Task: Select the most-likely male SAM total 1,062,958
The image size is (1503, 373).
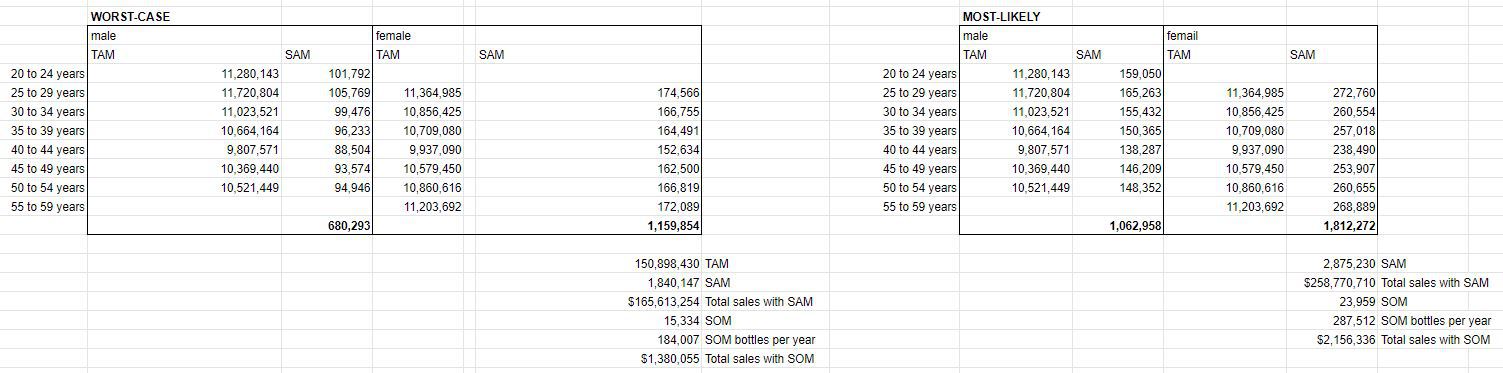Action: (x=1118, y=226)
